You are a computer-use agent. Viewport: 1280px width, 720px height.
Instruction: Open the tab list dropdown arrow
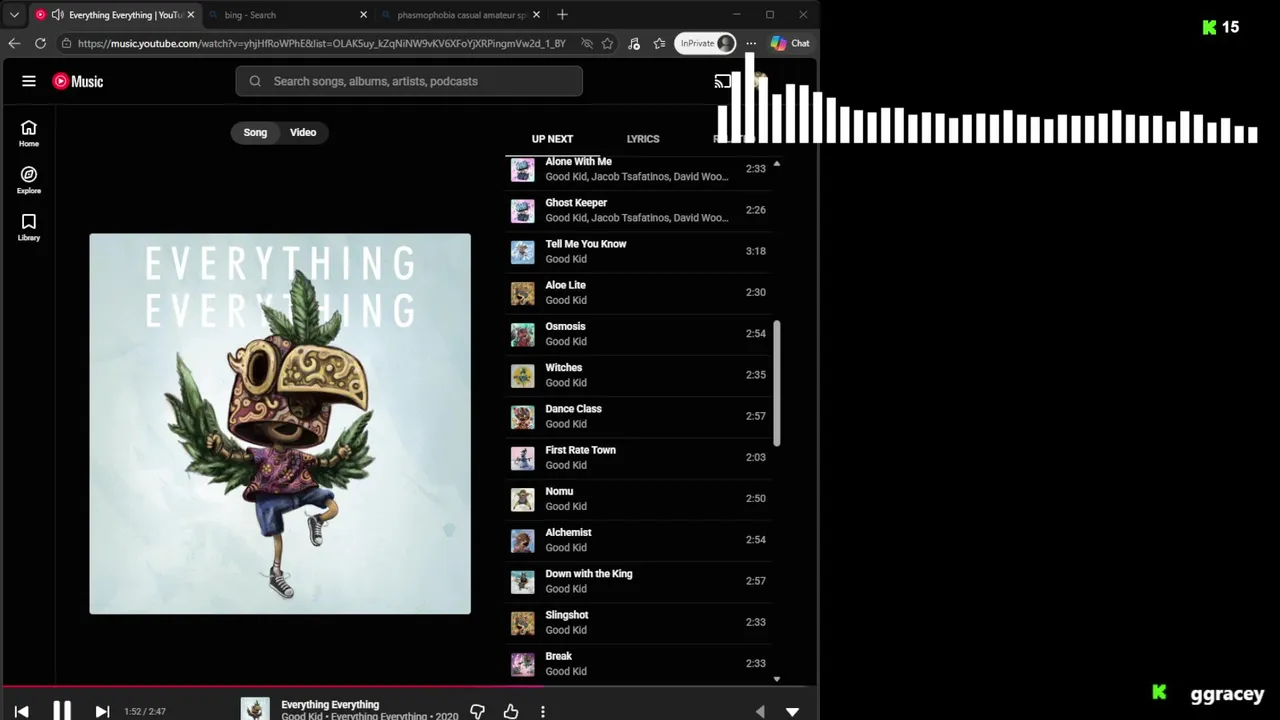14,15
